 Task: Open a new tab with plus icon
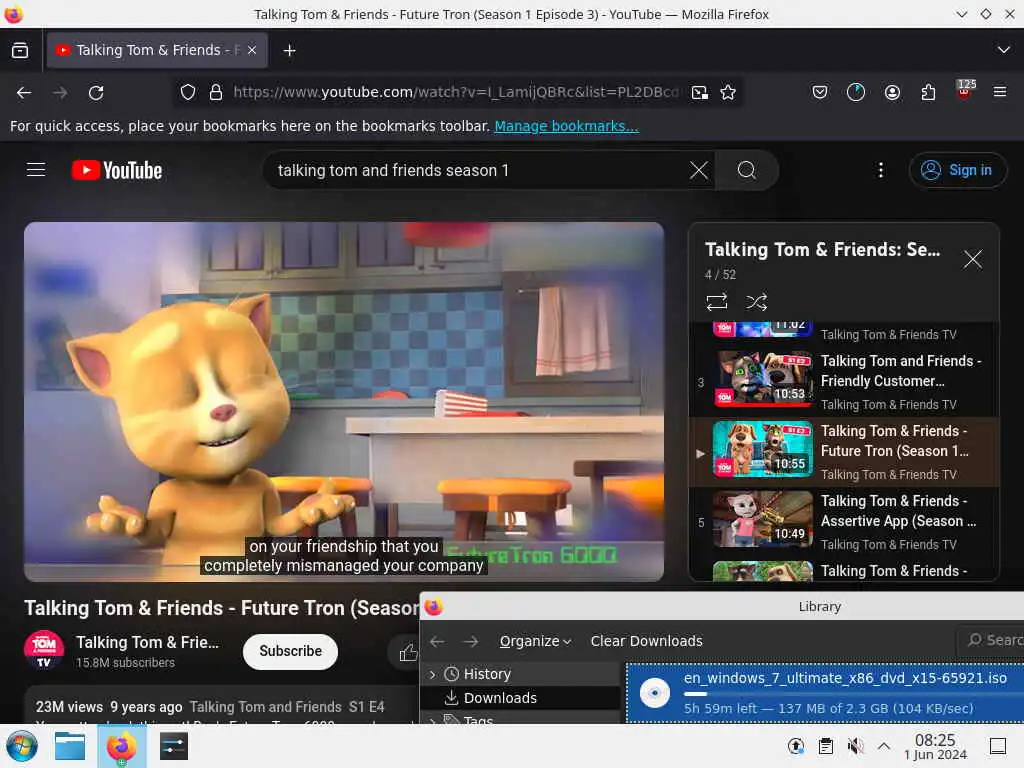289,50
